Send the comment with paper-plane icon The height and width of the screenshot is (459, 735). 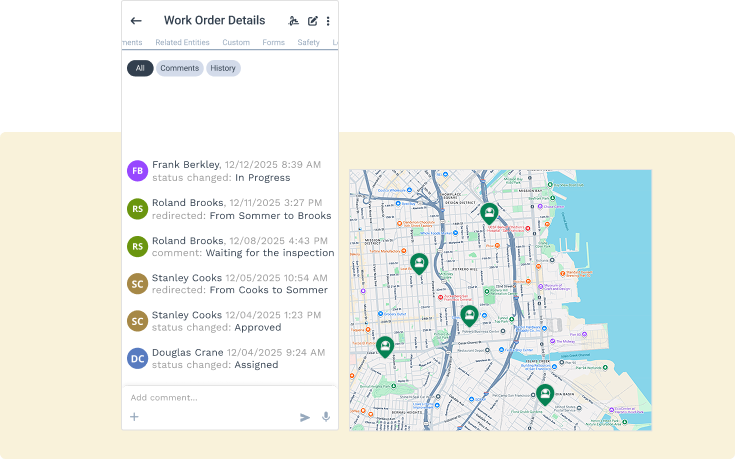click(x=305, y=417)
